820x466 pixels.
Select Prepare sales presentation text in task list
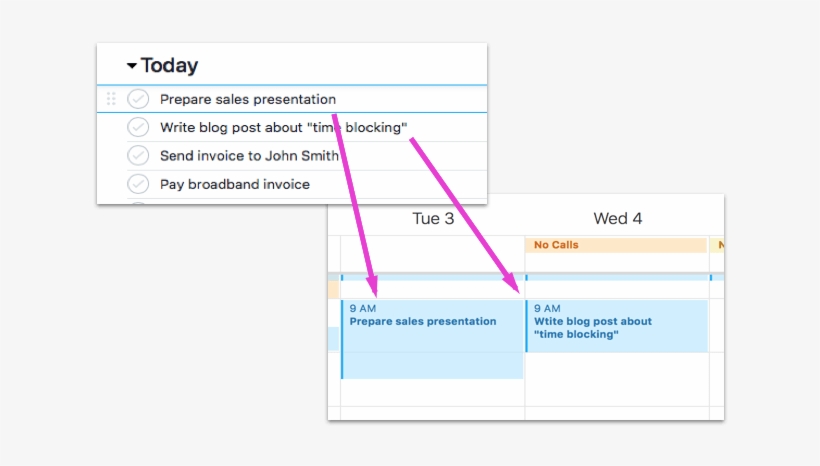pos(247,99)
